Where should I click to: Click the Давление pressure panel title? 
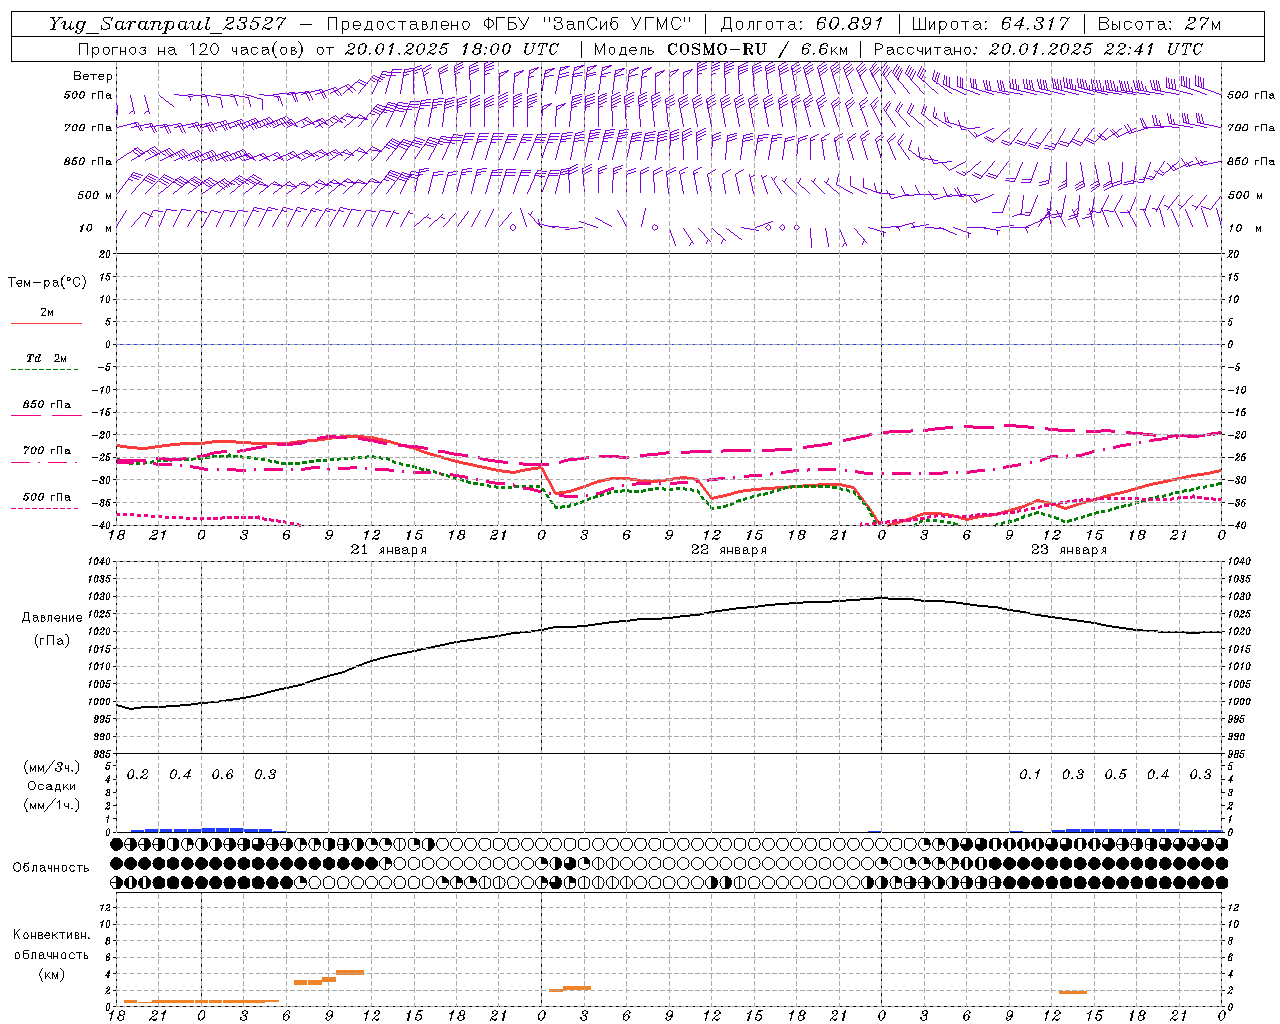point(51,618)
